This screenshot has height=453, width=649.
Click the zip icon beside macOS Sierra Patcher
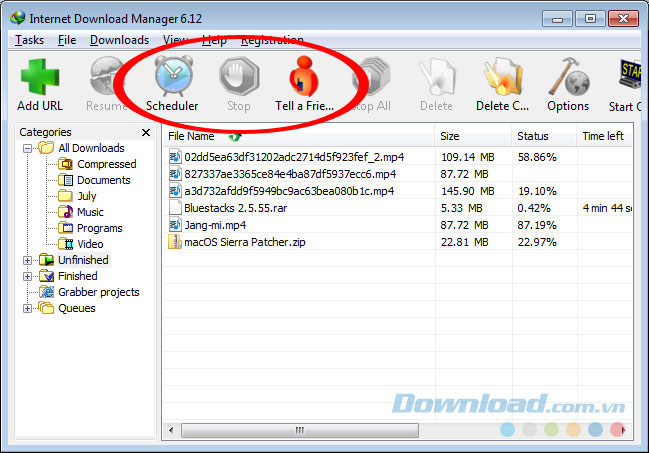click(175, 242)
